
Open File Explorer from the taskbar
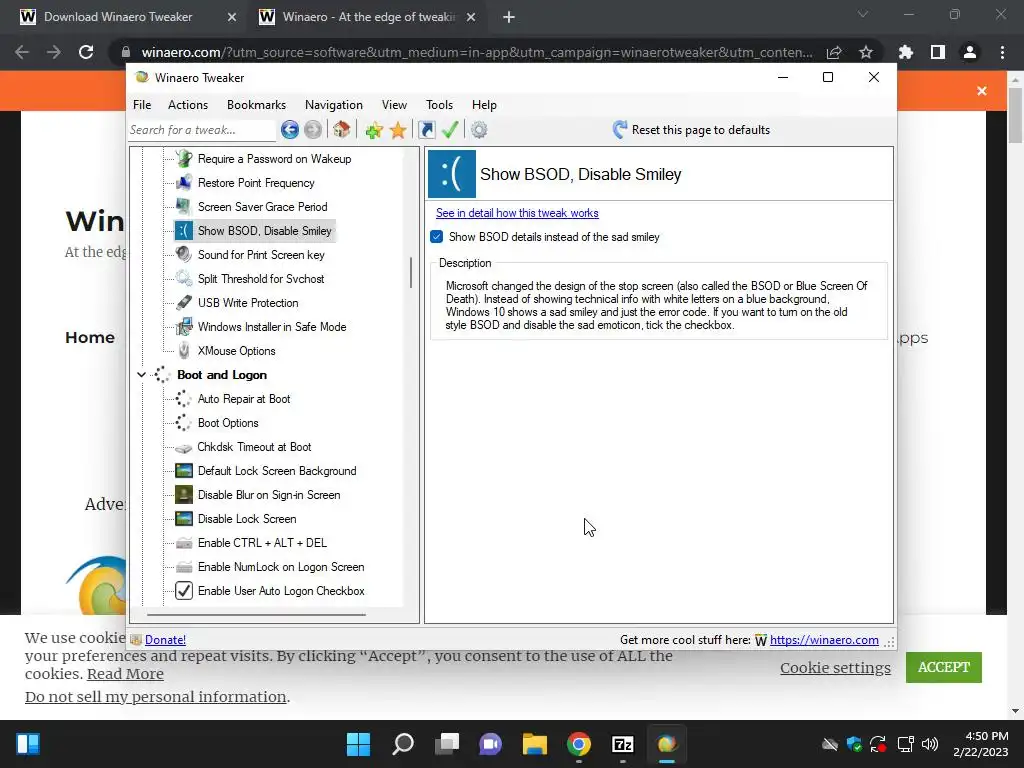(535, 744)
